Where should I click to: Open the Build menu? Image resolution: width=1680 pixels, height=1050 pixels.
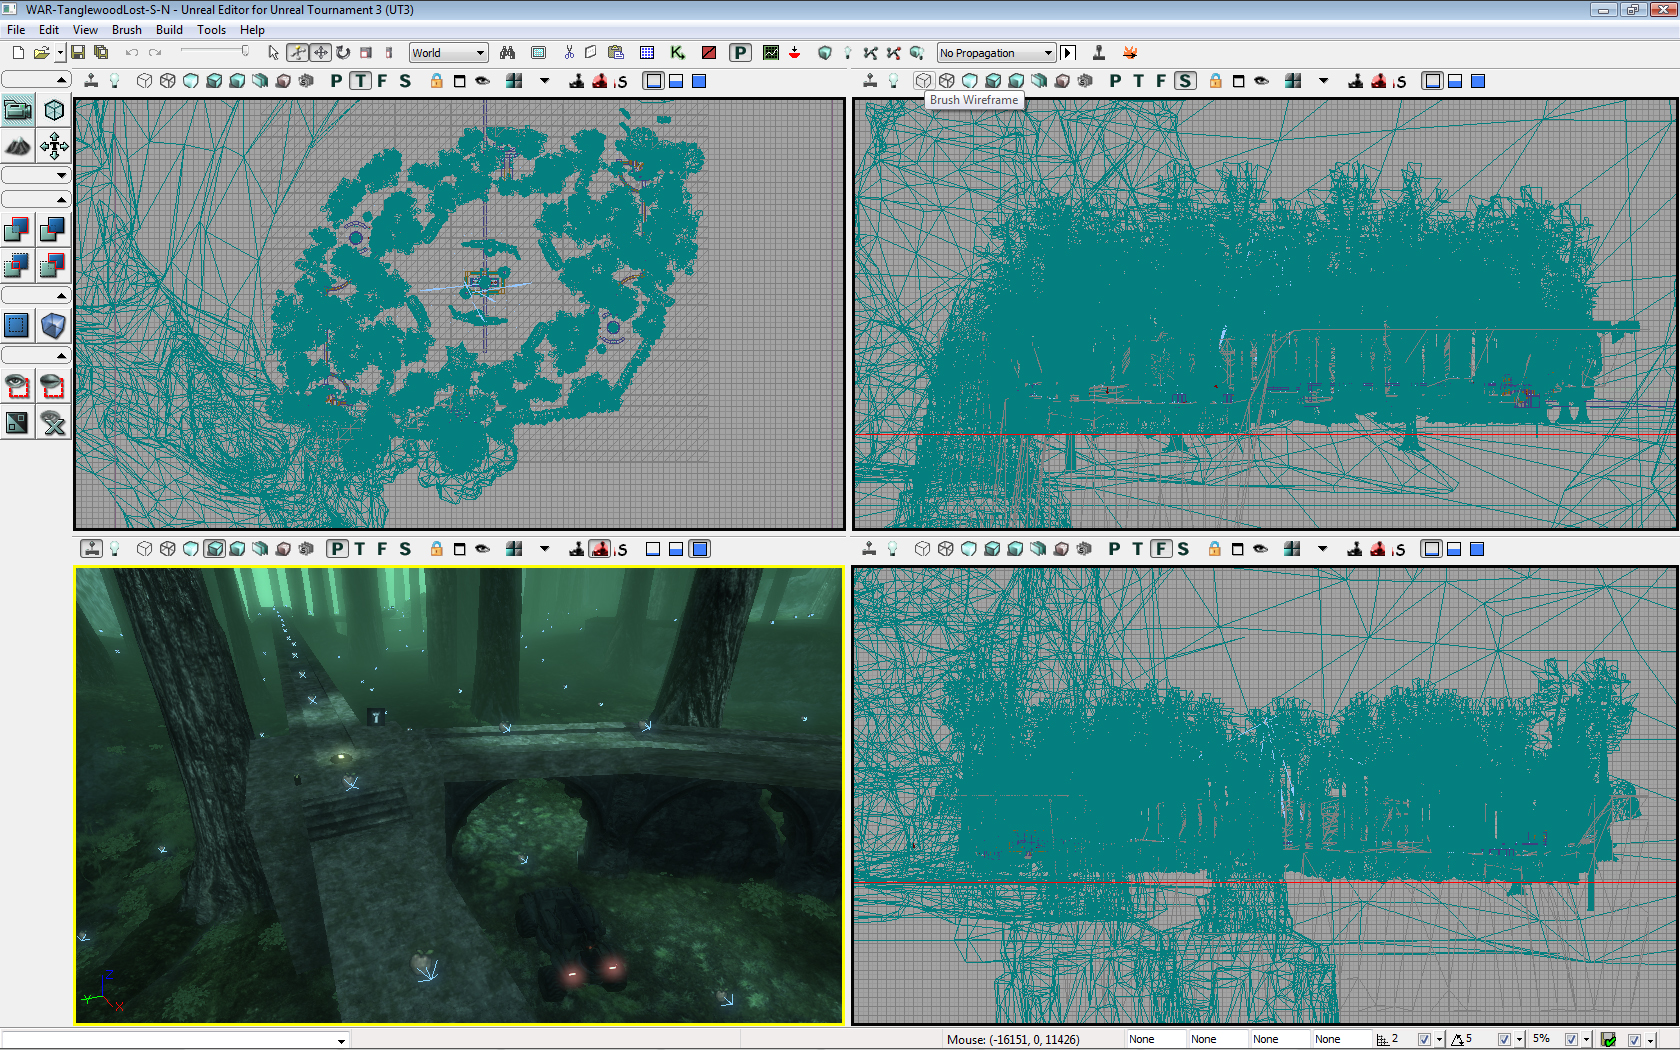(169, 30)
